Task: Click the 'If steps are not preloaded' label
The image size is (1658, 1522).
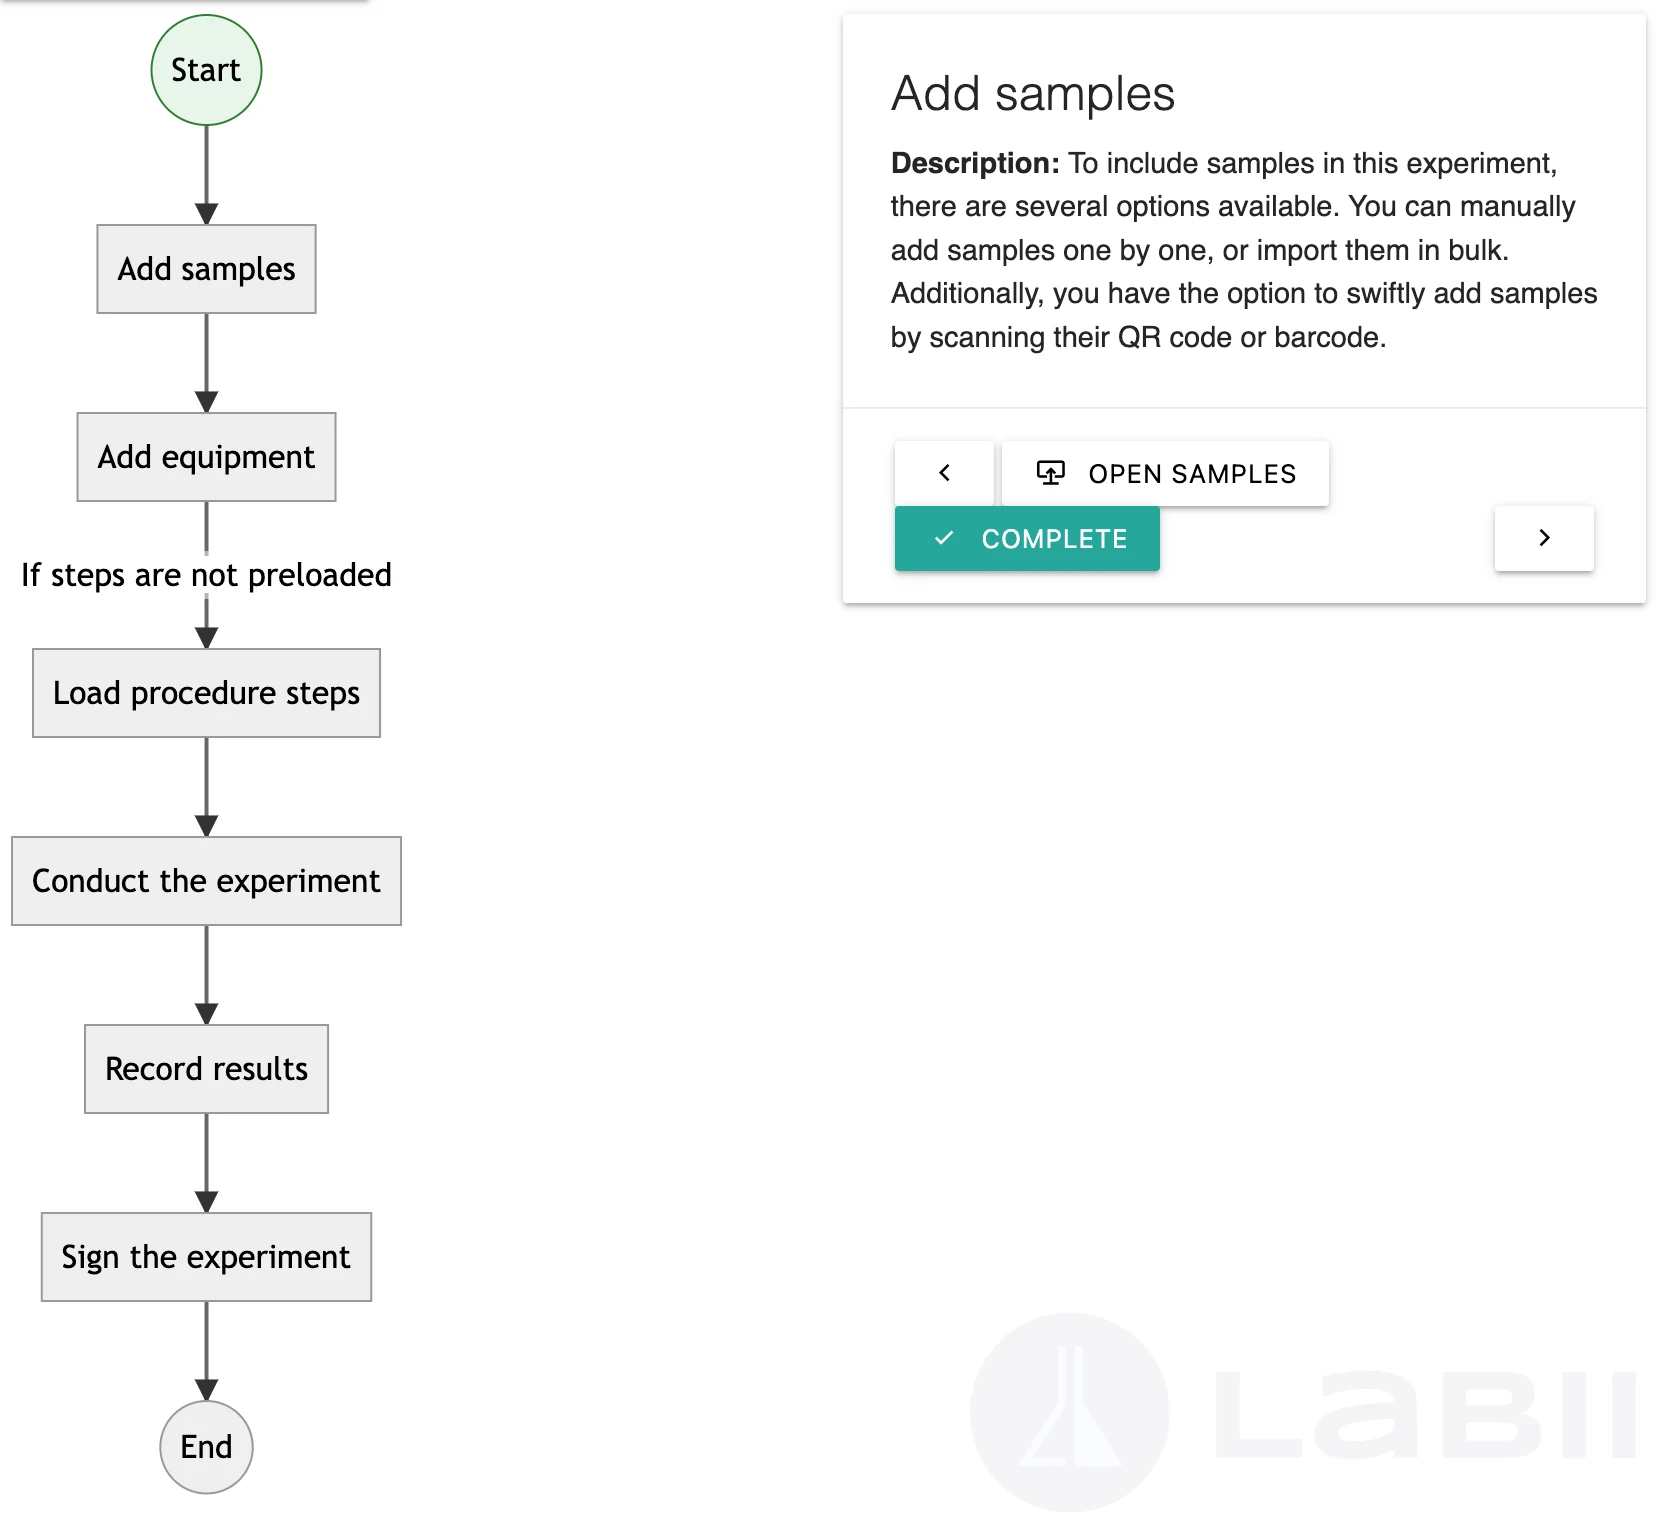Action: click(x=205, y=575)
